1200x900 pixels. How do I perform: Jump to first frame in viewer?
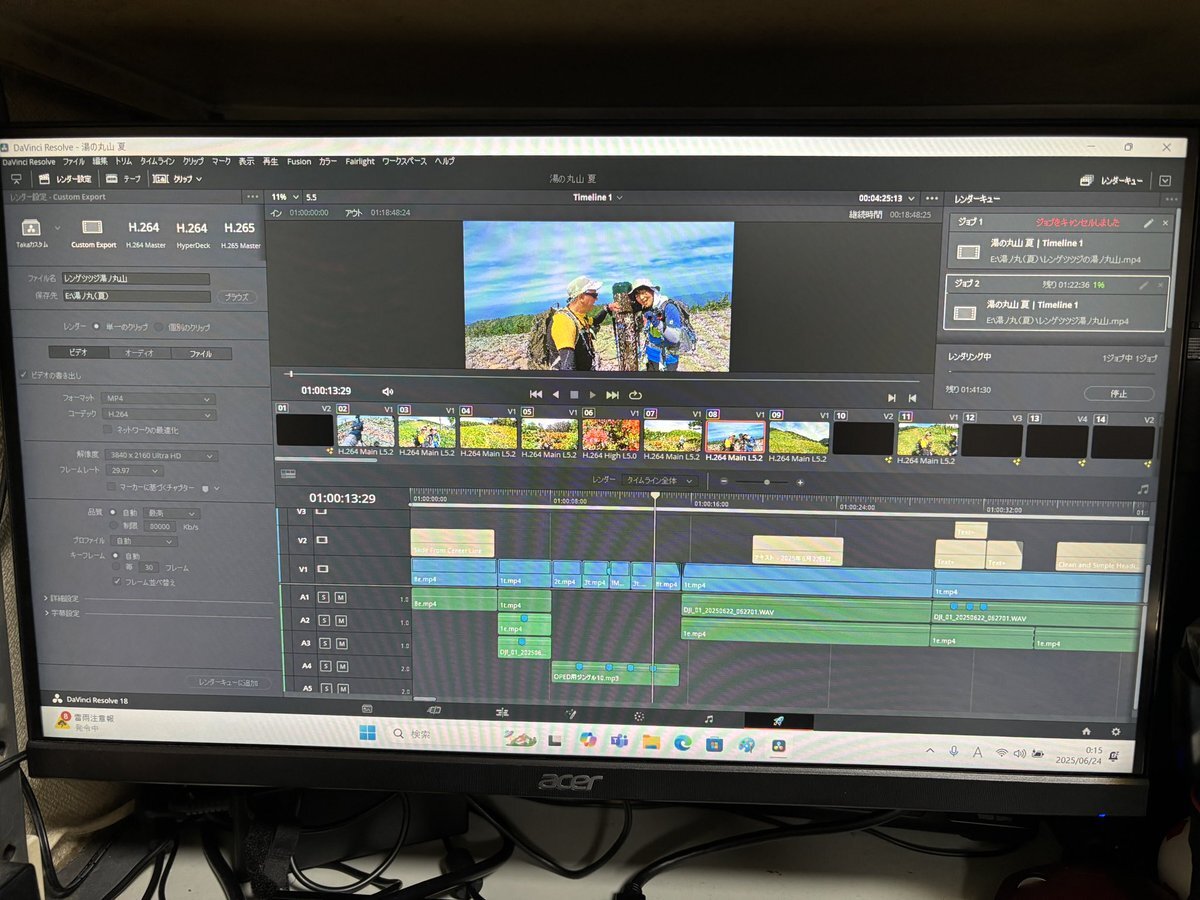(536, 395)
